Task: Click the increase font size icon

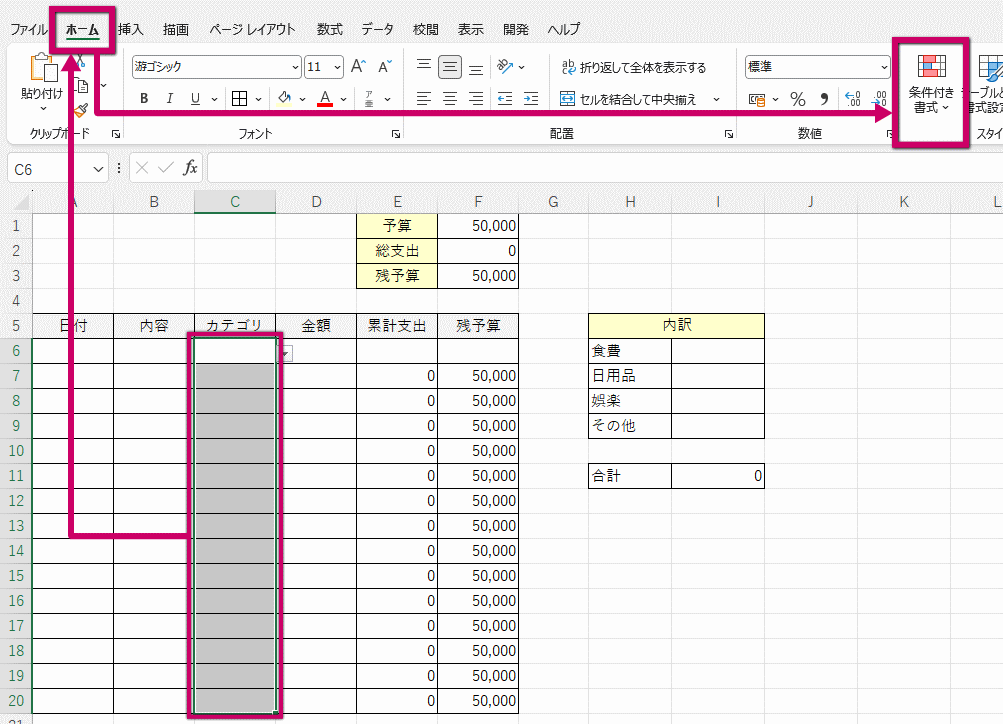Action: tap(358, 67)
